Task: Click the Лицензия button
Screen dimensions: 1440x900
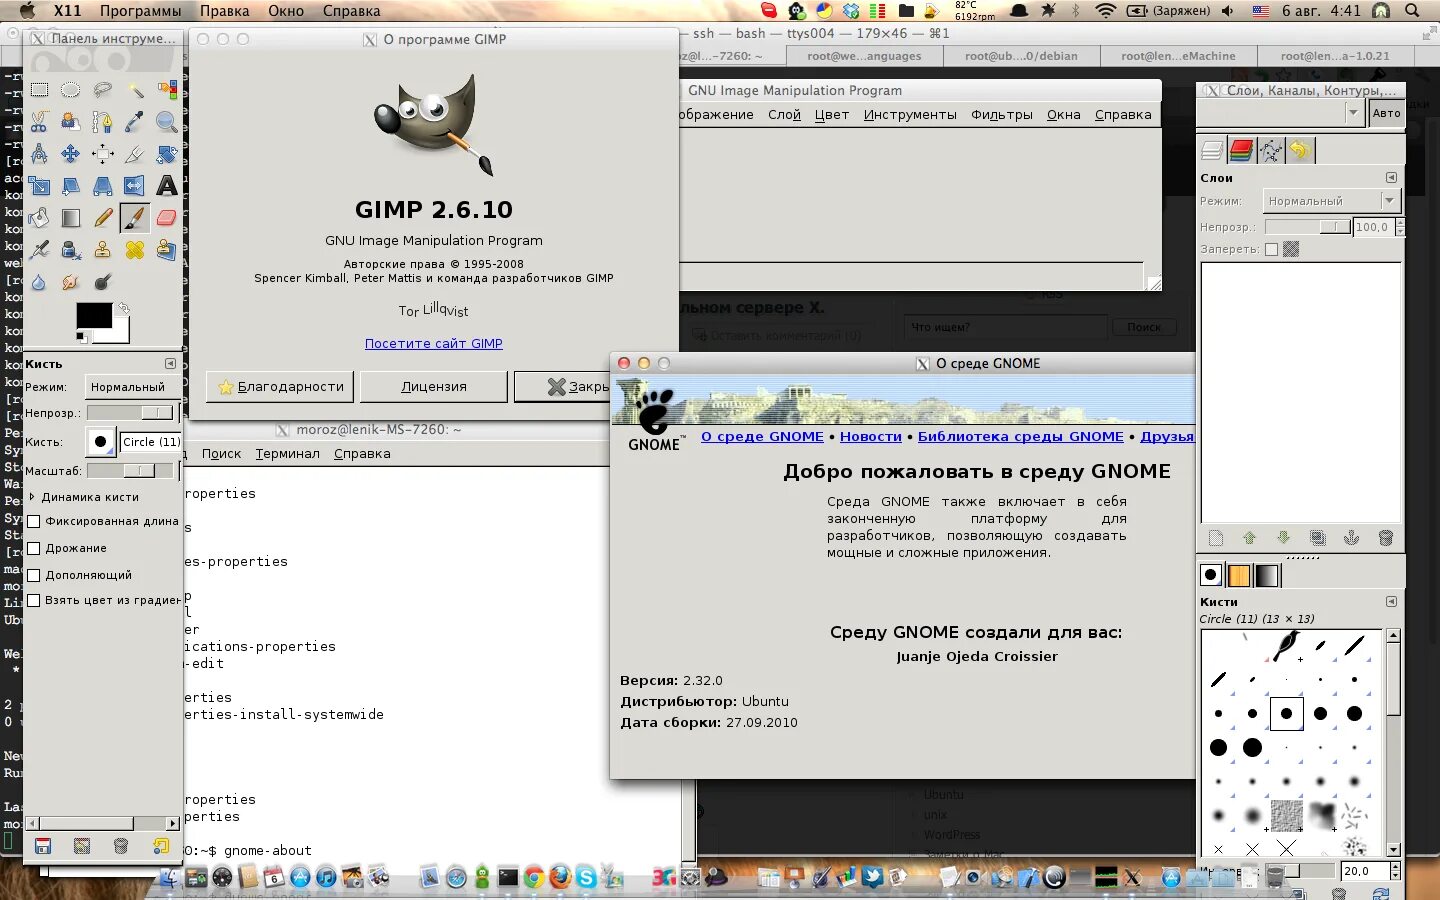Action: tap(434, 387)
